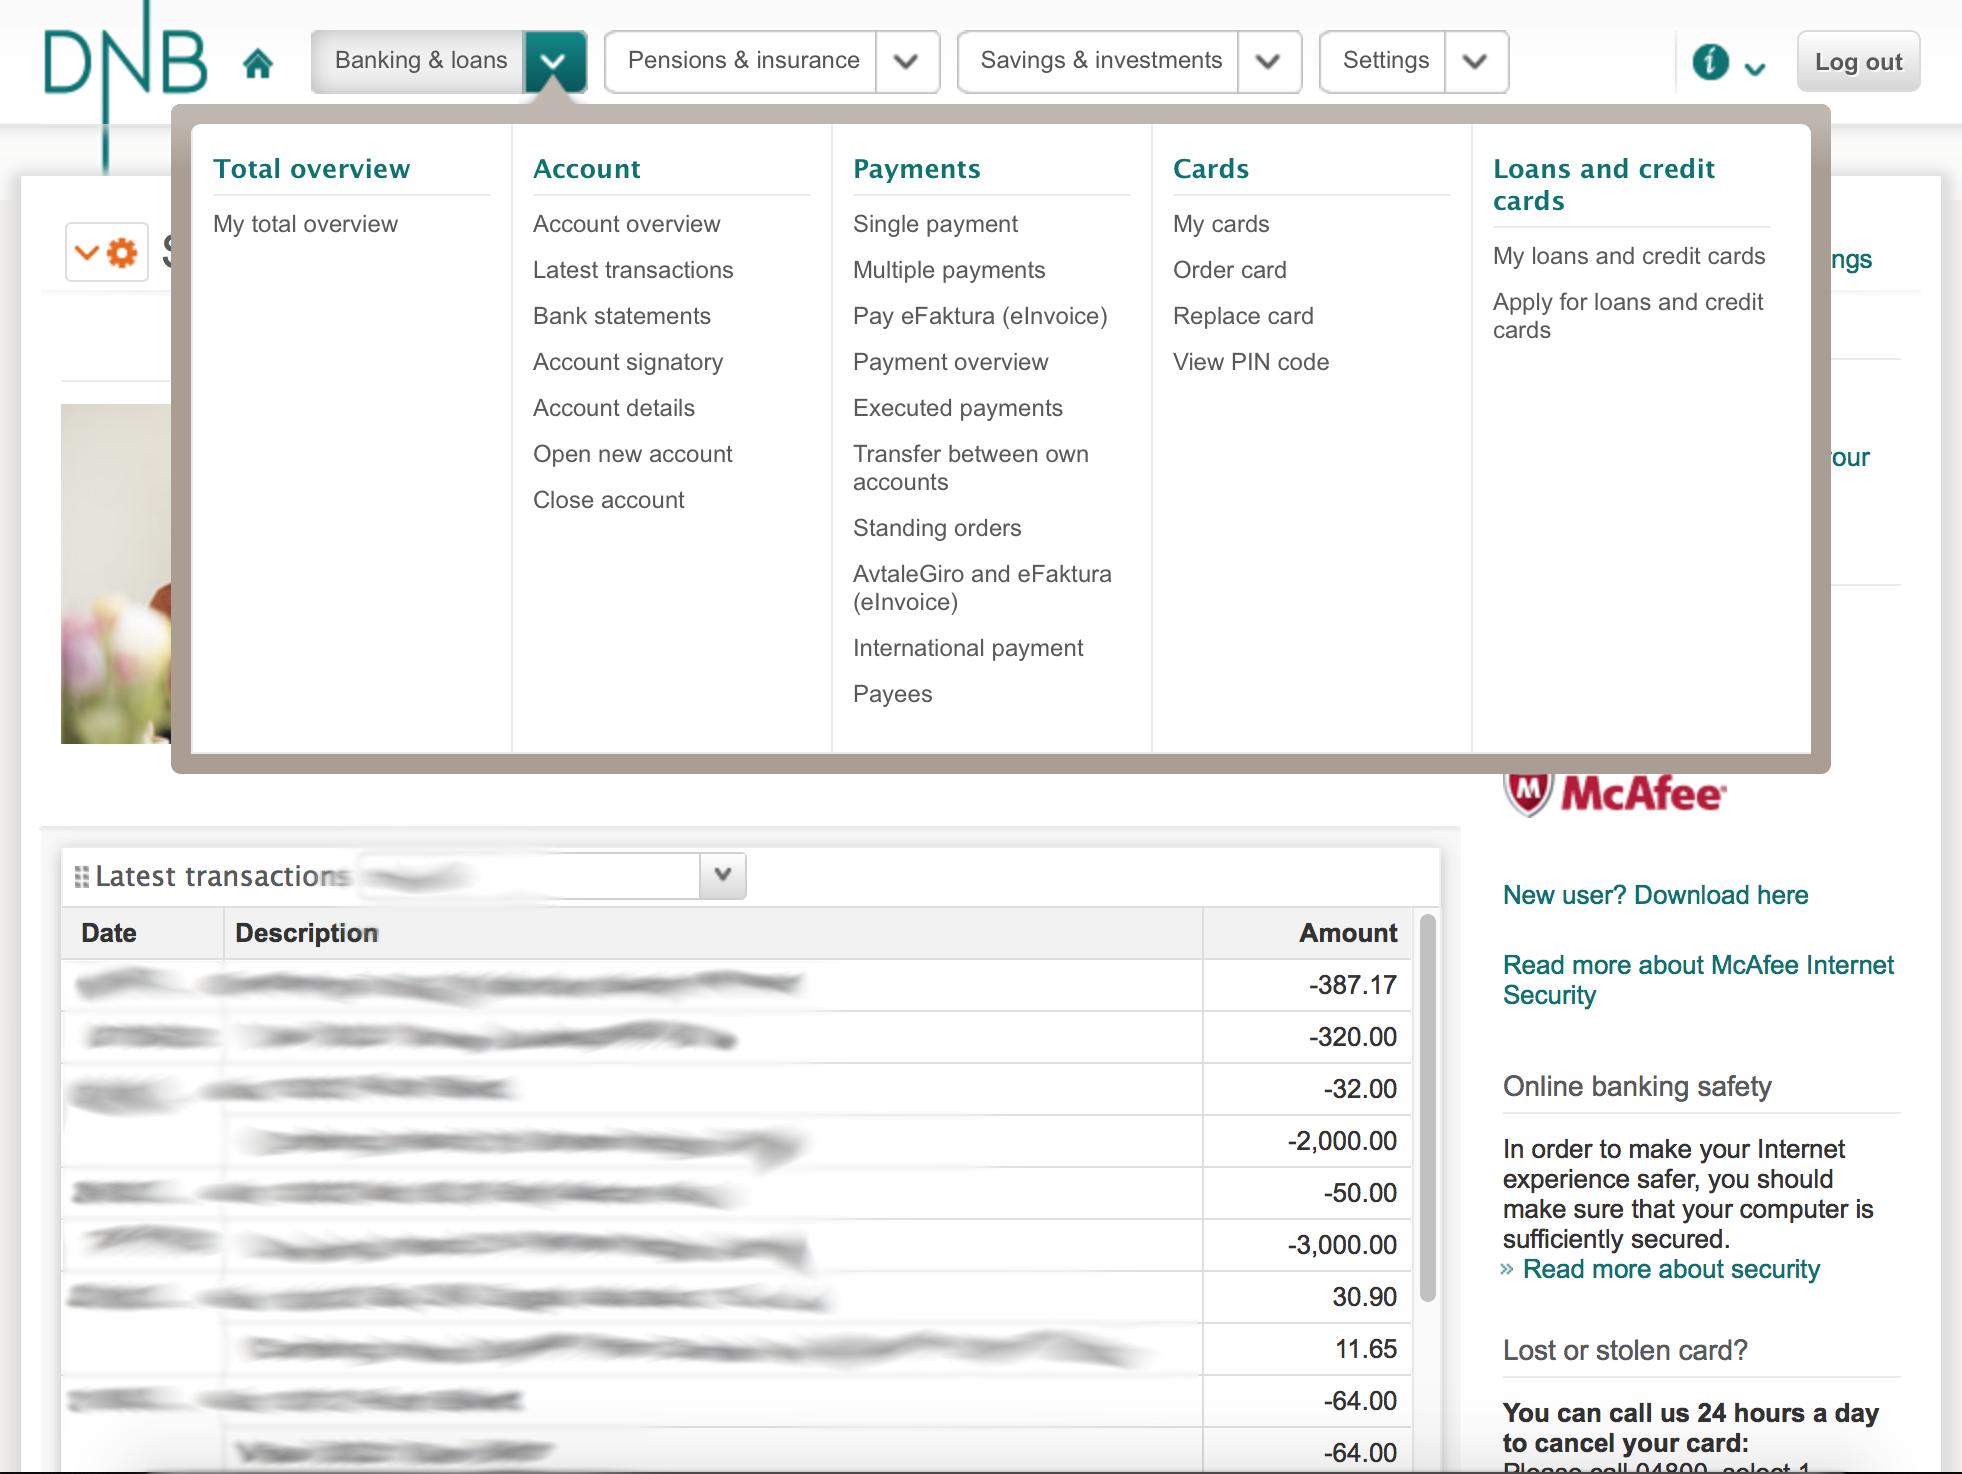
Task: Click My loans and credit cards
Action: [x=1628, y=256]
